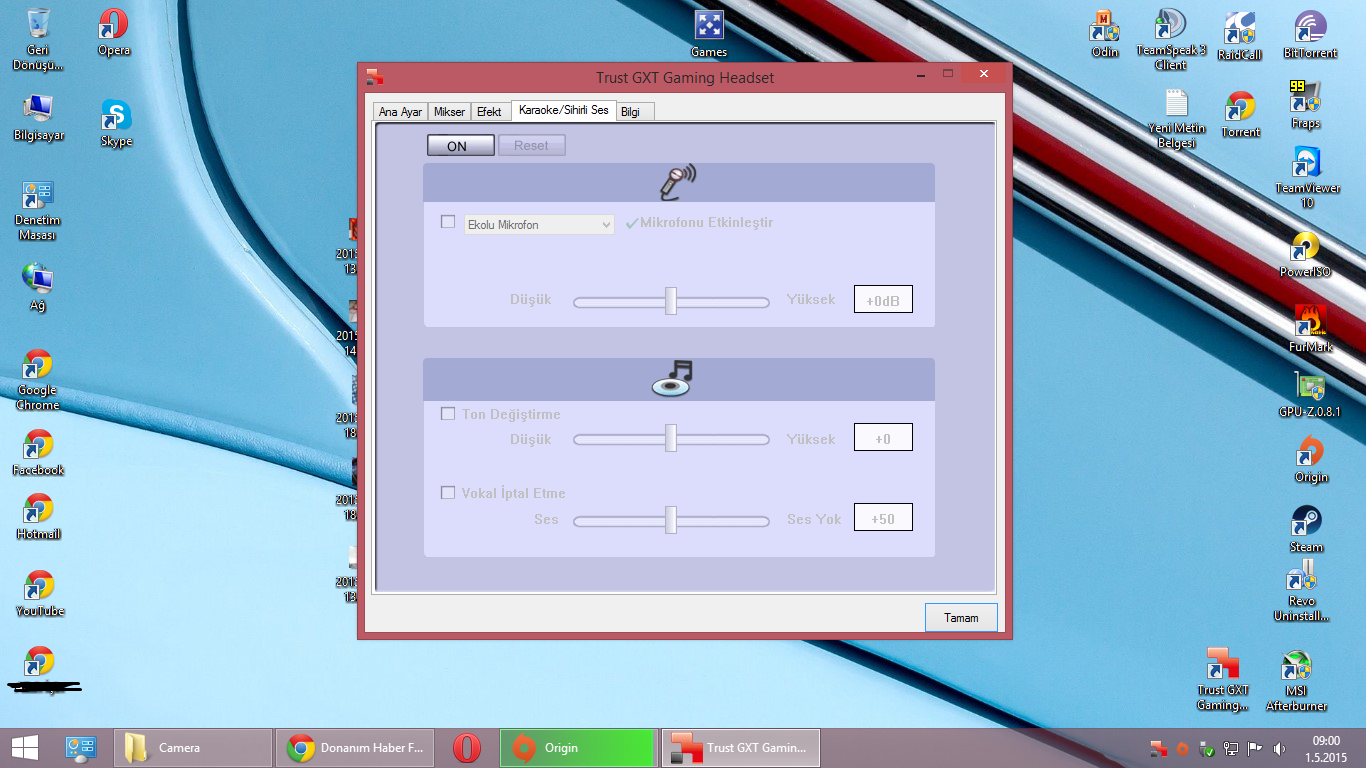Open the Skype desktop shortcut

pos(116,123)
